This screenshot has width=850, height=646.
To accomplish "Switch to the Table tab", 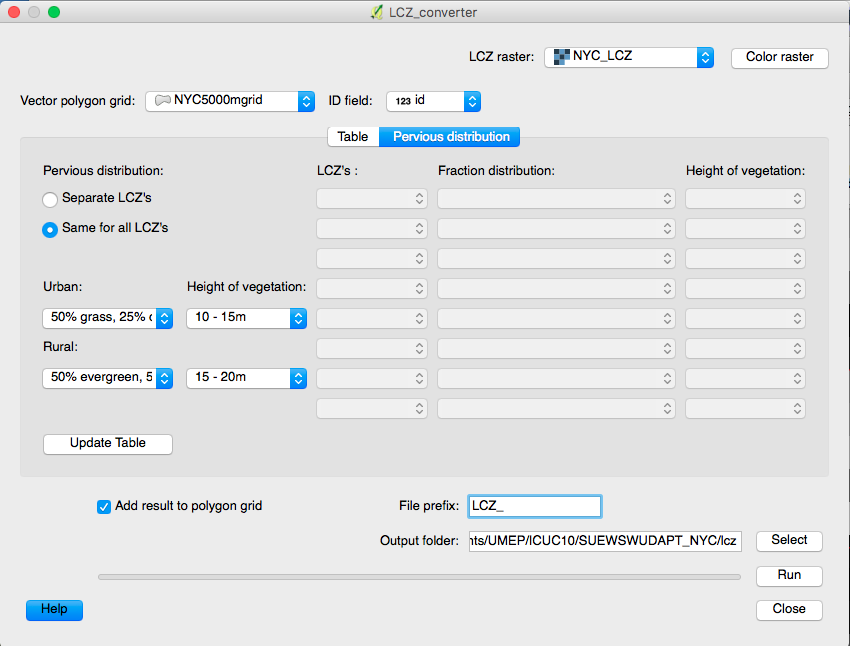I will click(x=353, y=137).
